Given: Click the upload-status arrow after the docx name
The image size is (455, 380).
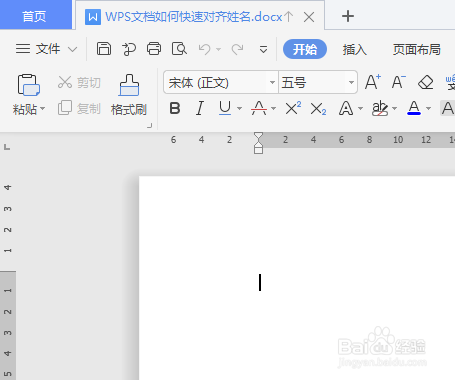Looking at the screenshot, I should click(x=289, y=17).
